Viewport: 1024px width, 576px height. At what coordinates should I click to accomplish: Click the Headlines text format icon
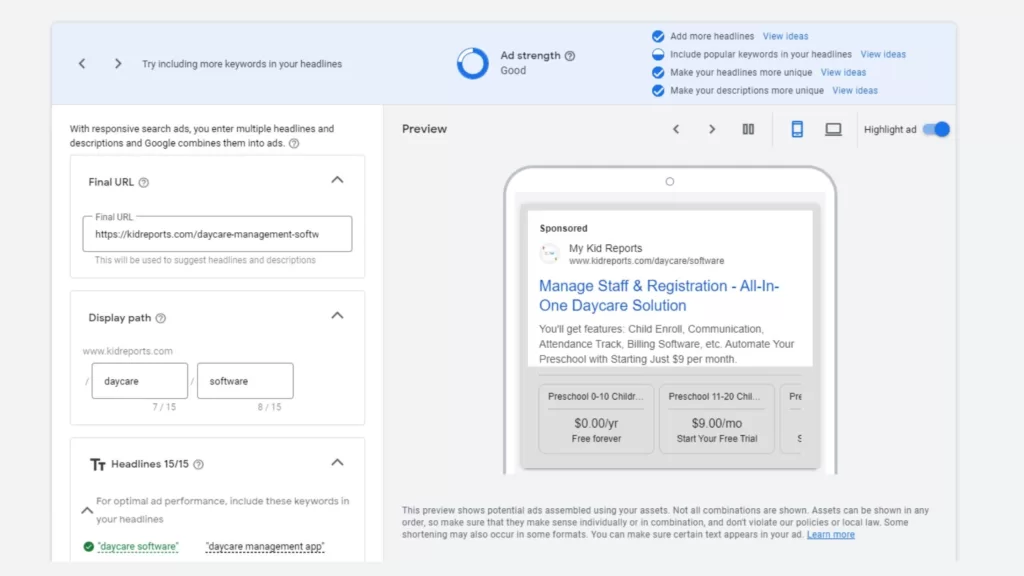click(x=97, y=464)
